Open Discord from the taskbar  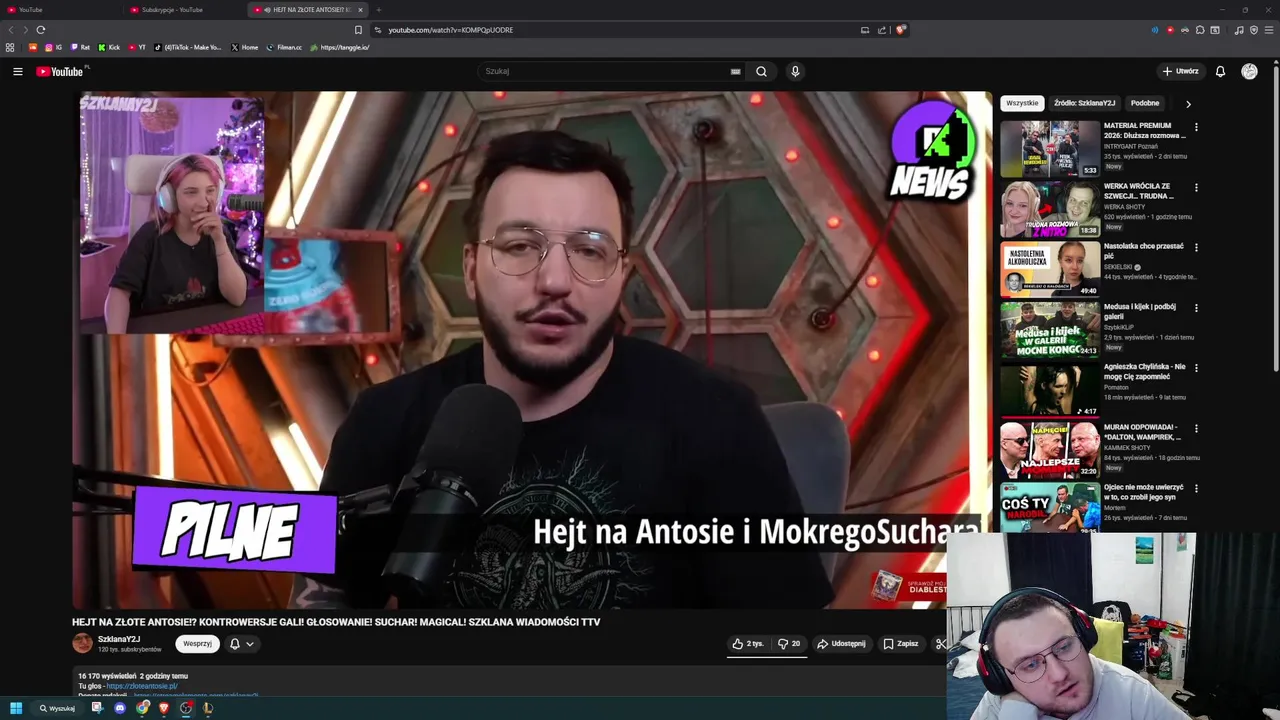click(120, 708)
